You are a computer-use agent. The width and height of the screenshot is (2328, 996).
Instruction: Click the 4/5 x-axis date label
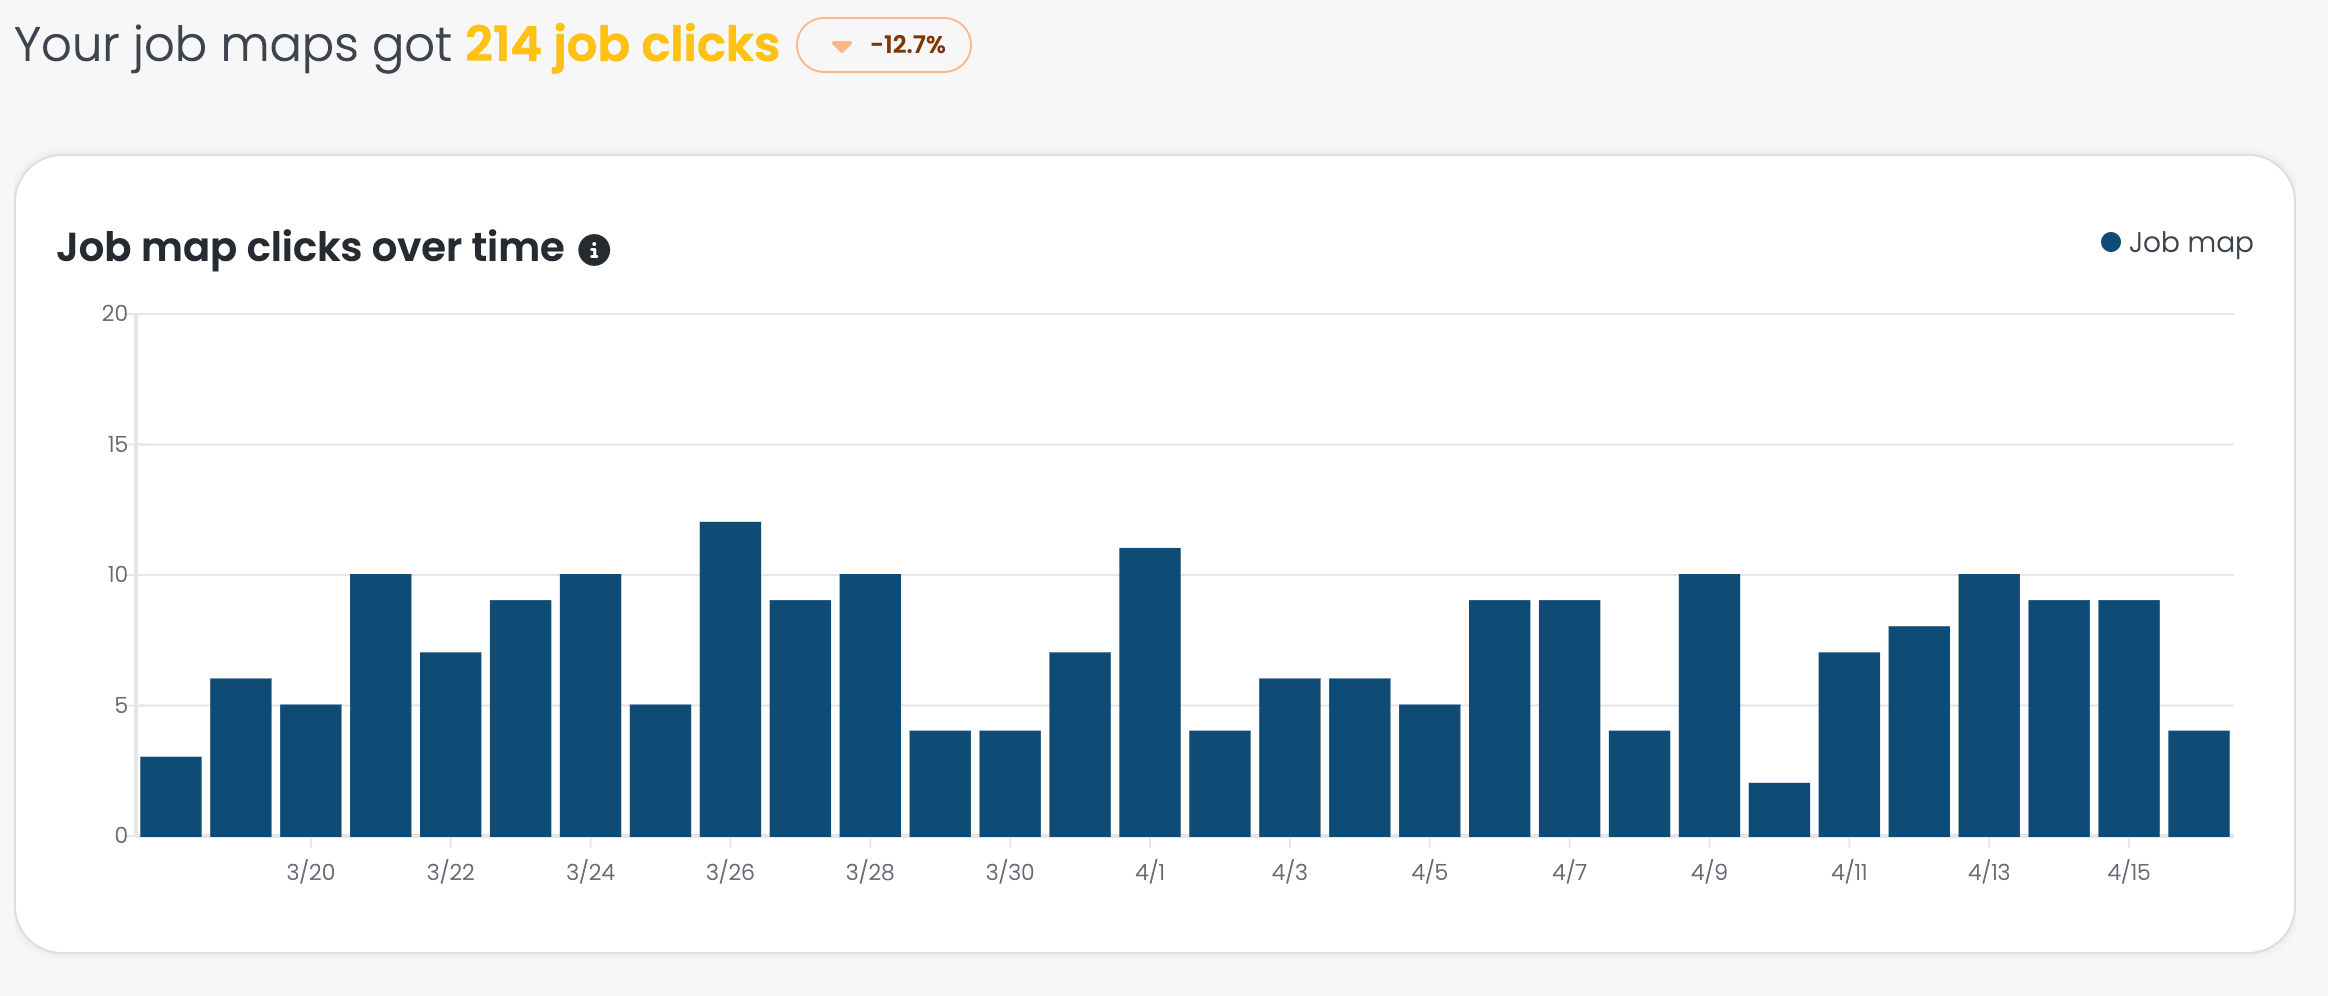click(1429, 872)
